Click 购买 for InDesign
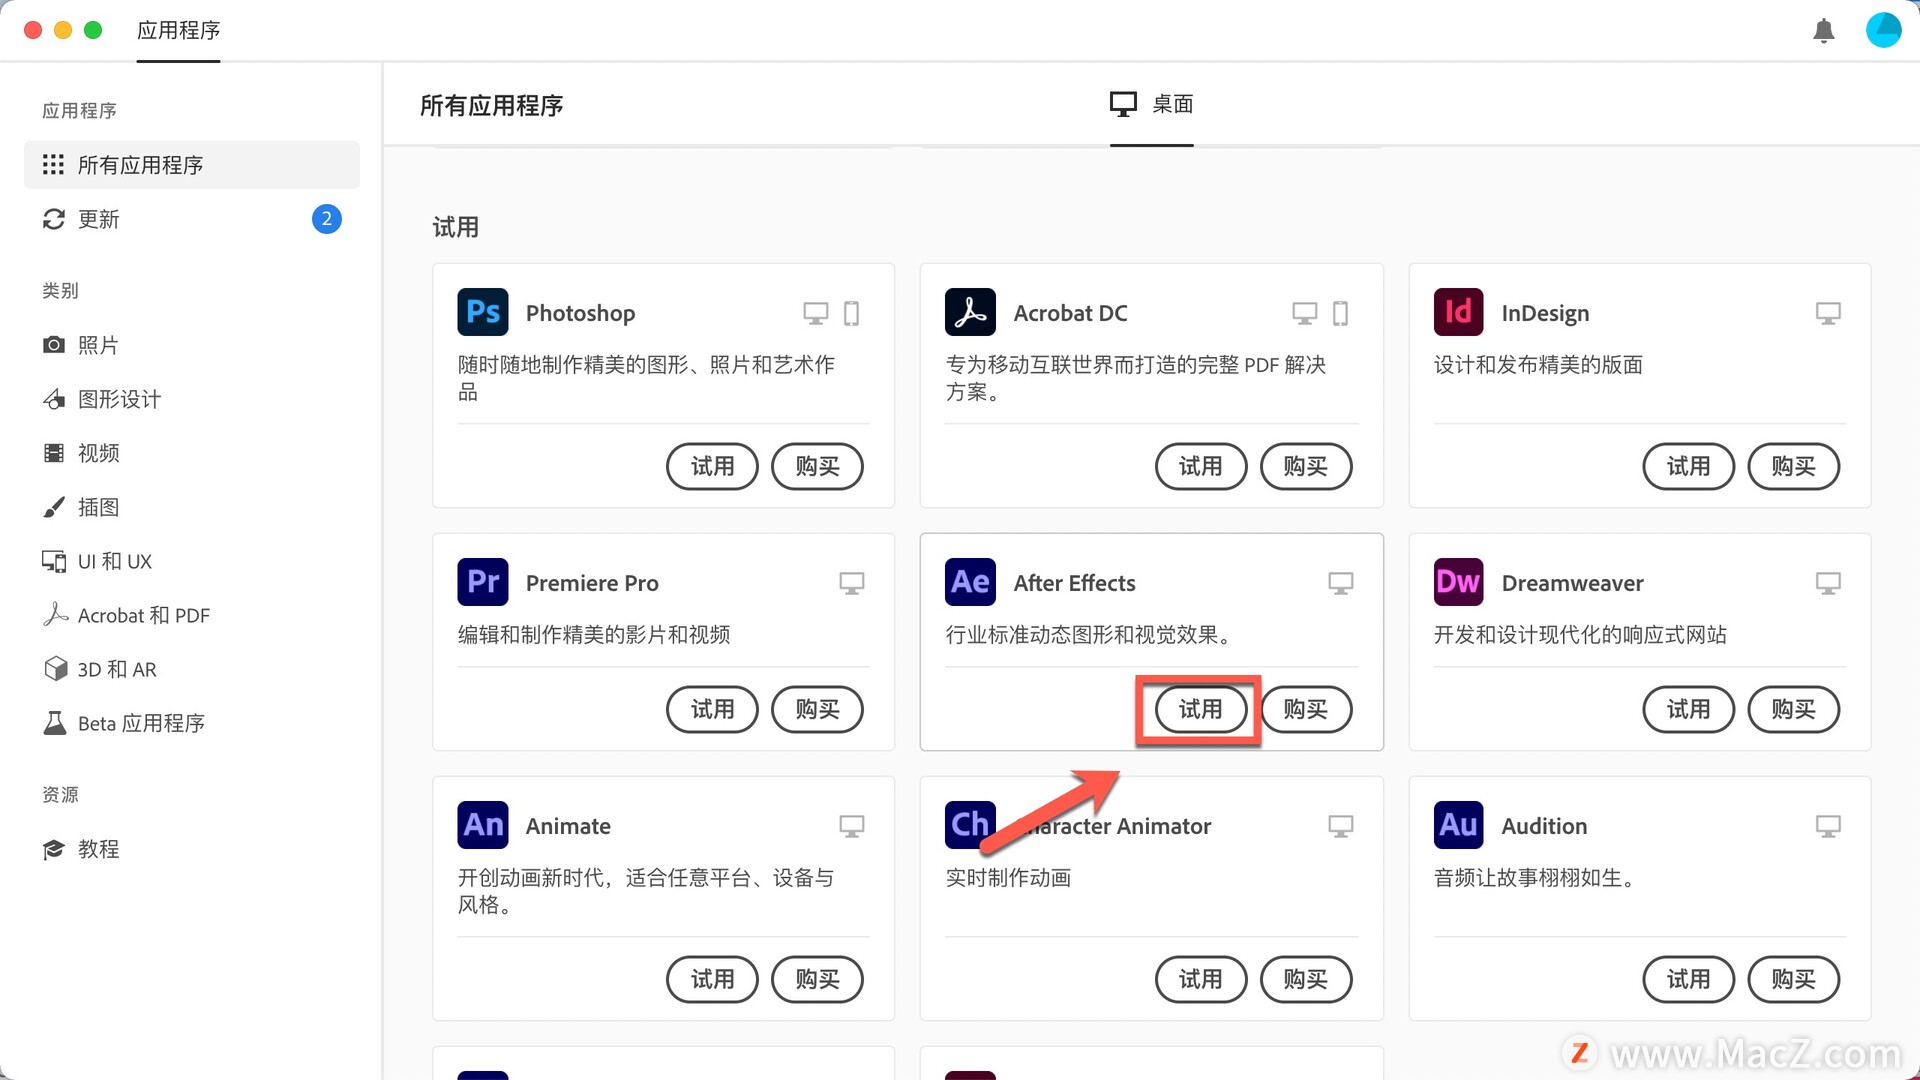The image size is (1920, 1080). tap(1793, 467)
